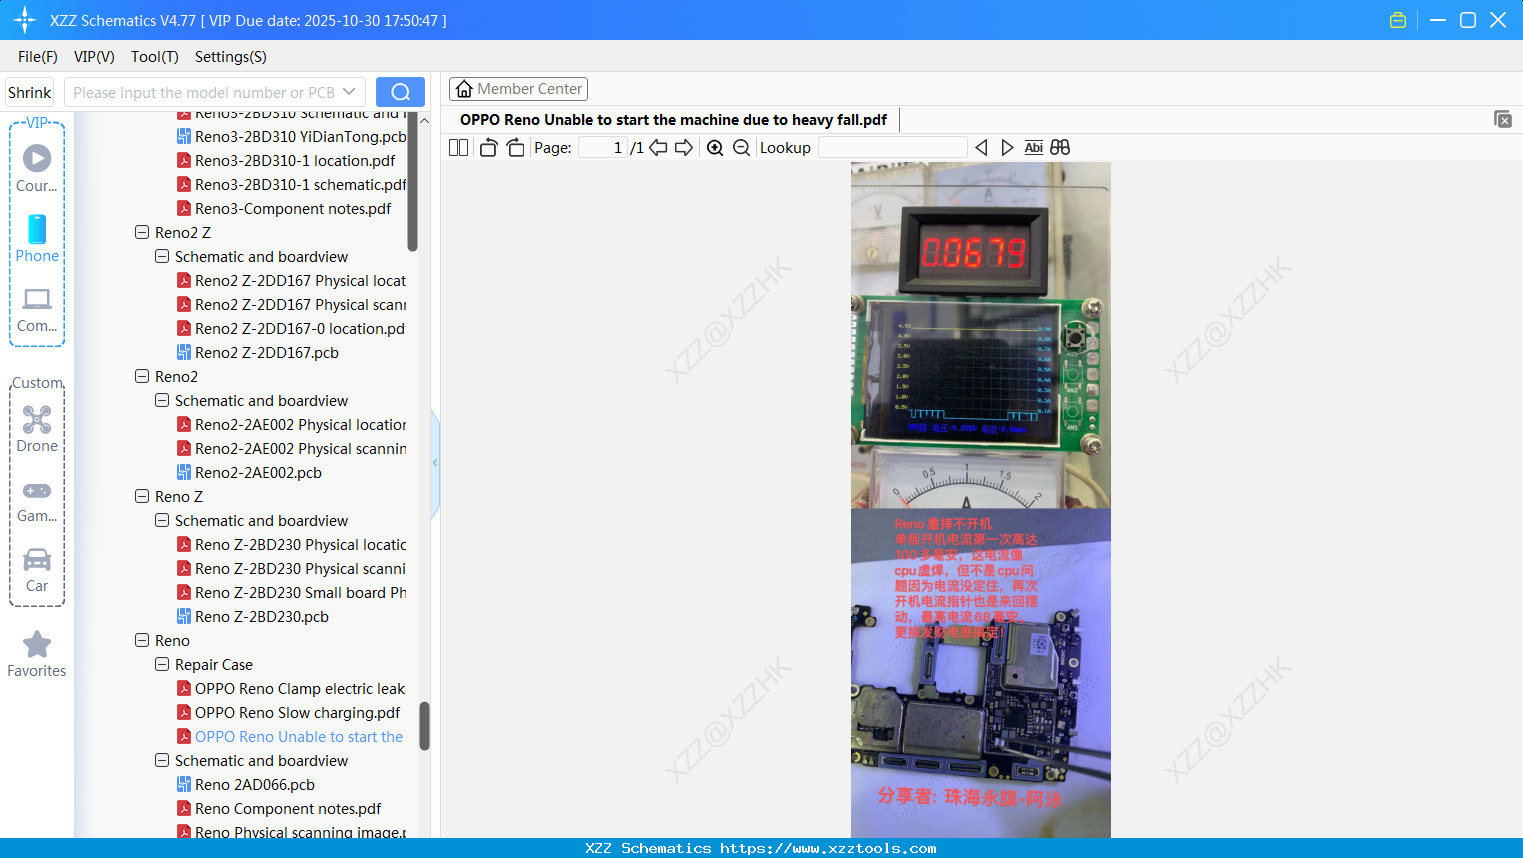Open Reno 2AD066.pcb file
Viewport: 1523px width, 858px height.
[x=246, y=784]
